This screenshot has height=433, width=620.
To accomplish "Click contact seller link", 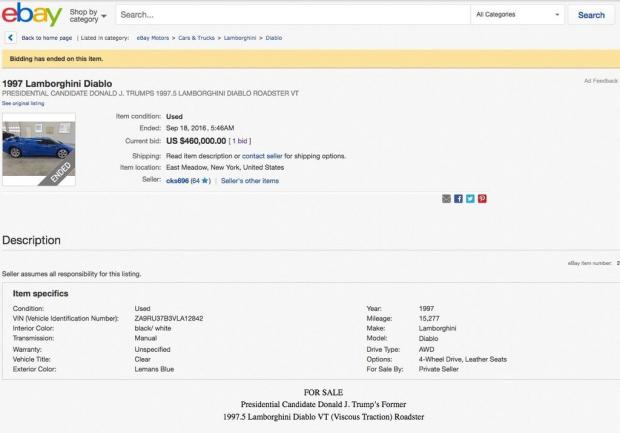I will 262,156.
